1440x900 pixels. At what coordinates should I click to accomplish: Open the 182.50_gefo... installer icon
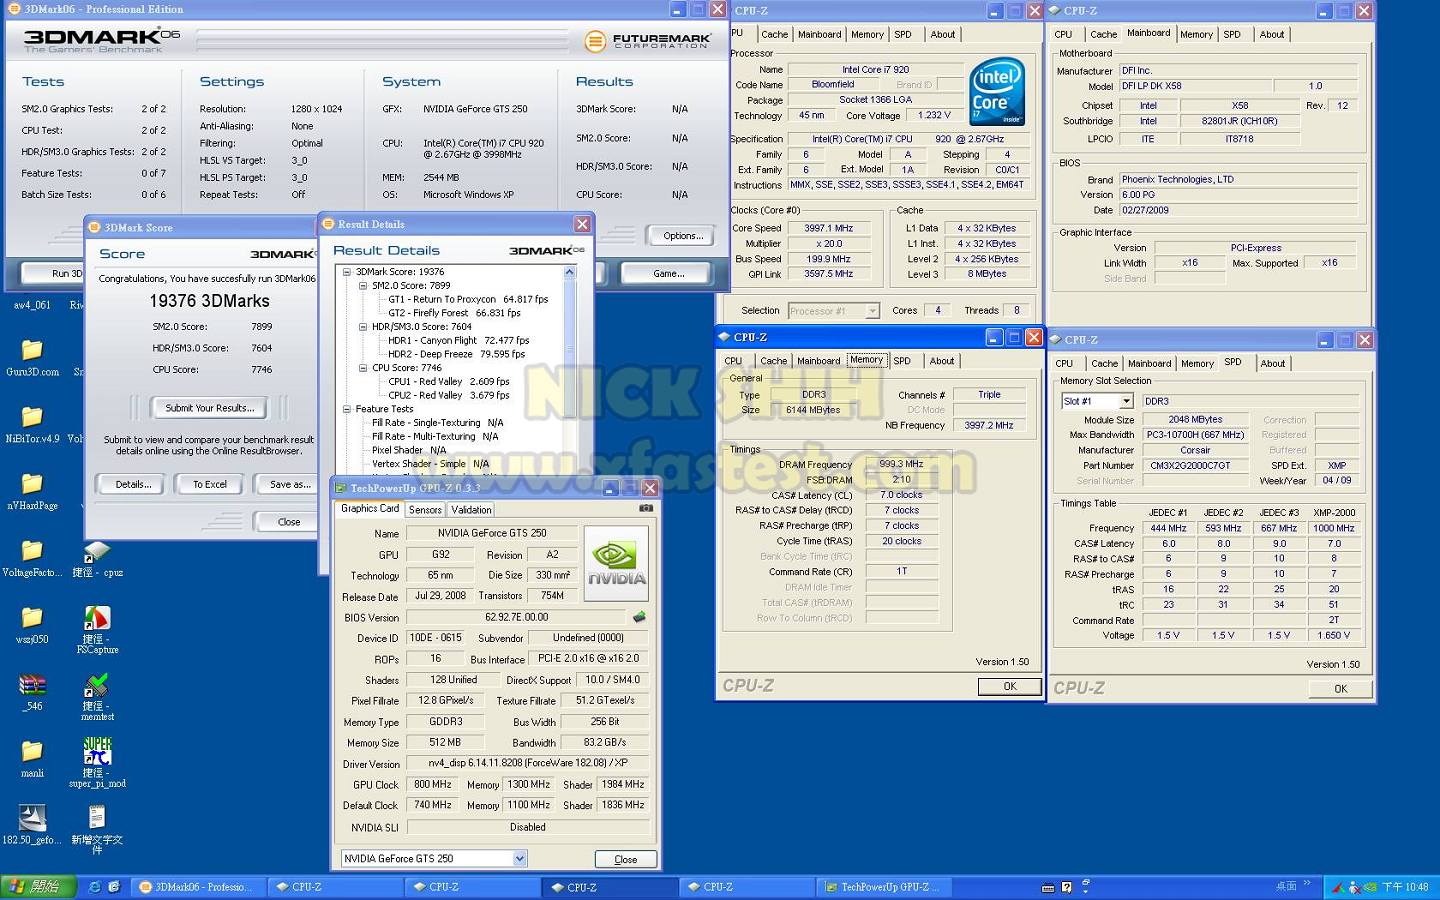coord(32,826)
